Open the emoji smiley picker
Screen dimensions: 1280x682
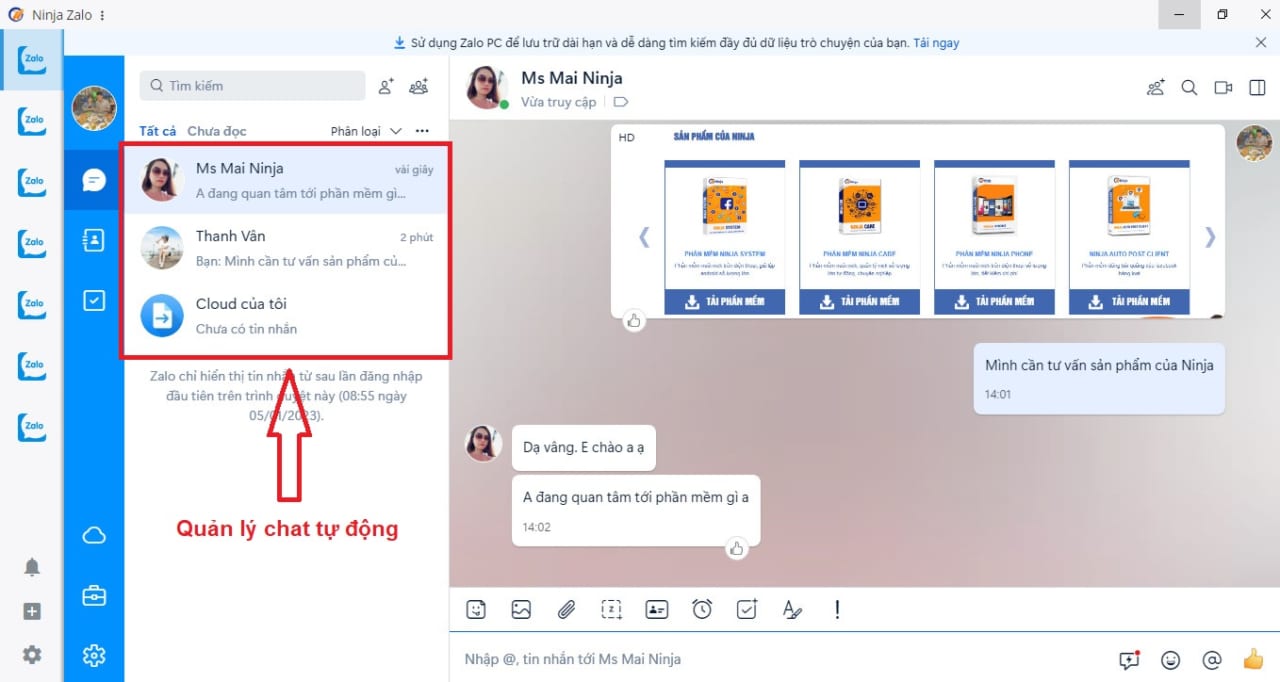(x=1170, y=659)
